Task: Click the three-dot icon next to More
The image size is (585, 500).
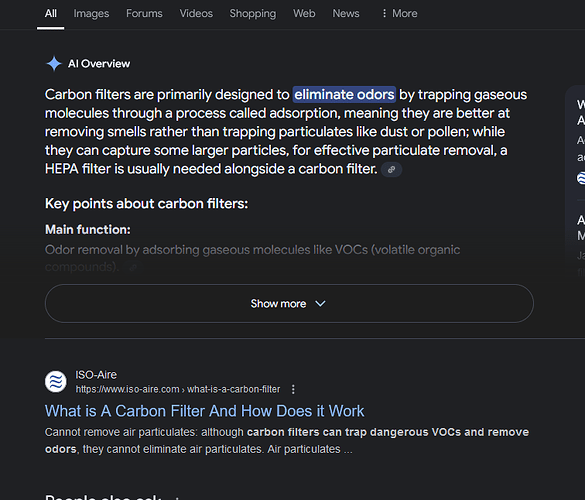Action: pos(384,13)
